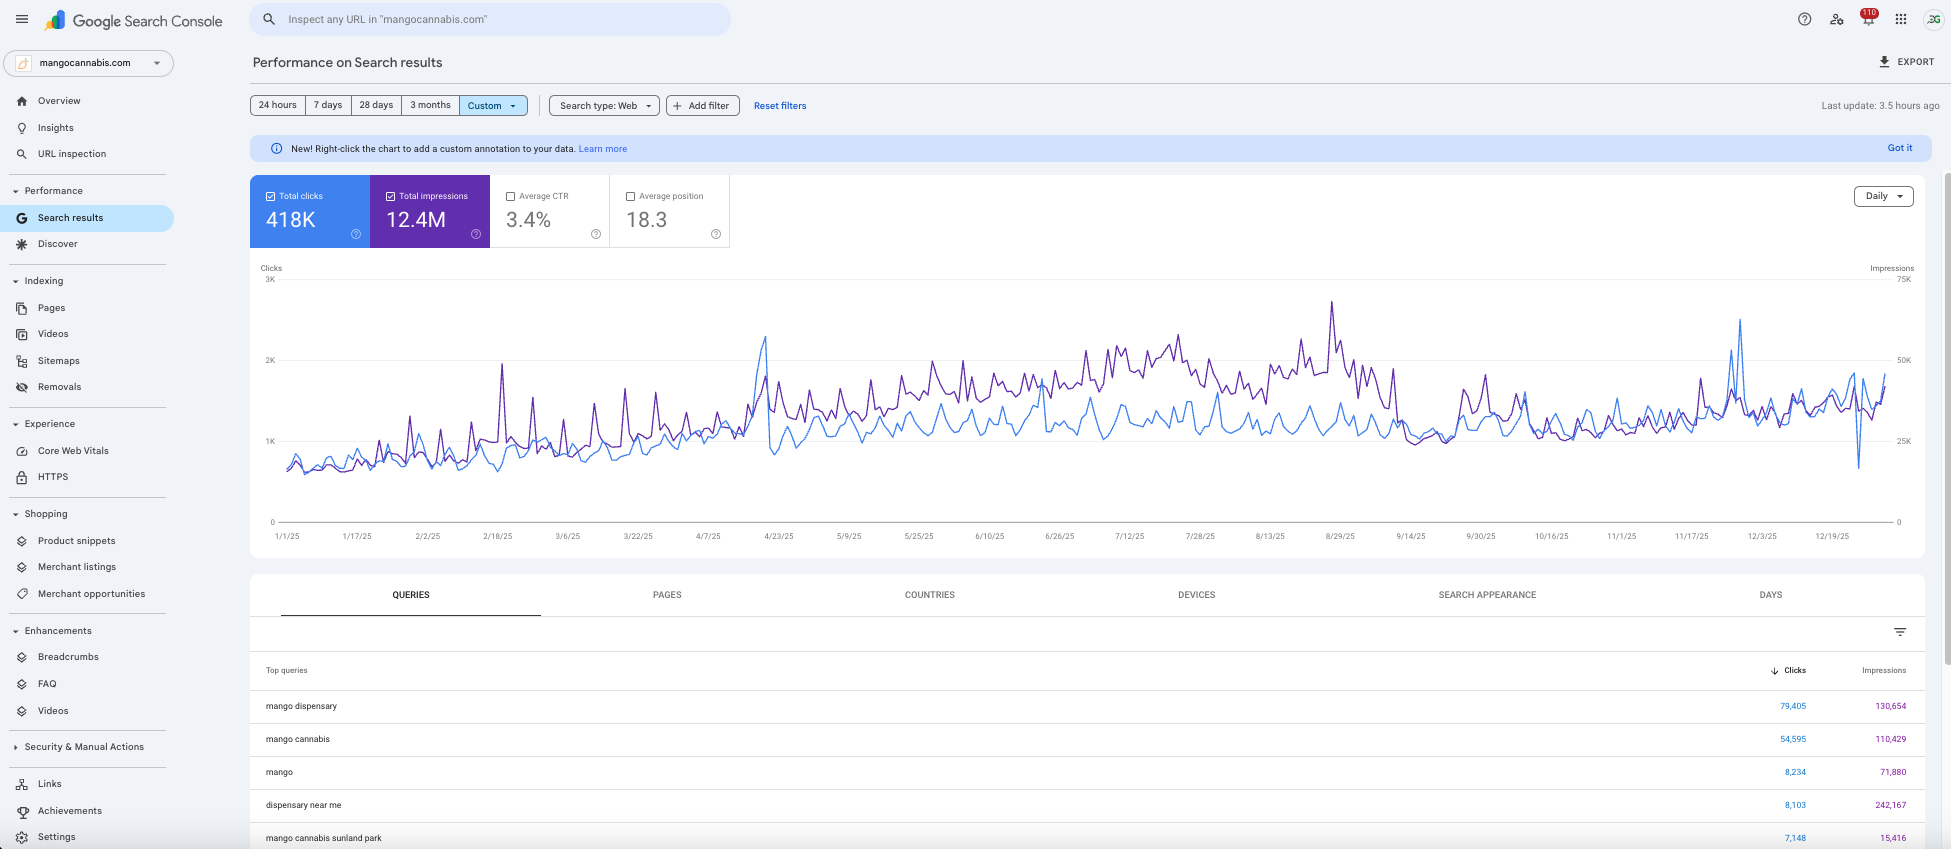Open the Help question mark icon
The width and height of the screenshot is (1951, 849).
(x=1804, y=19)
